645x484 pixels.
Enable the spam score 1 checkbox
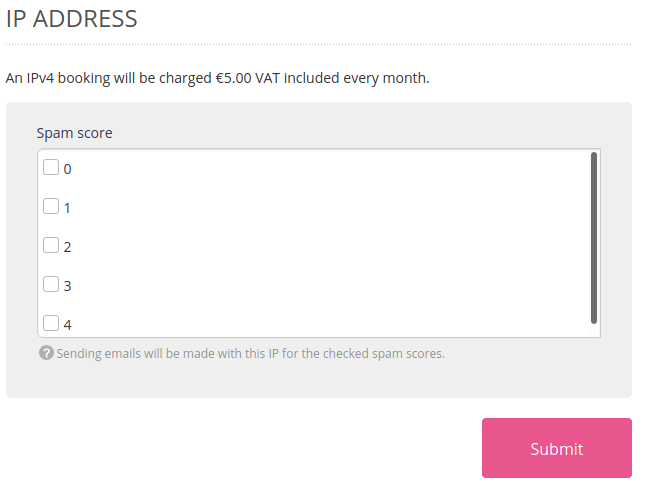click(51, 207)
